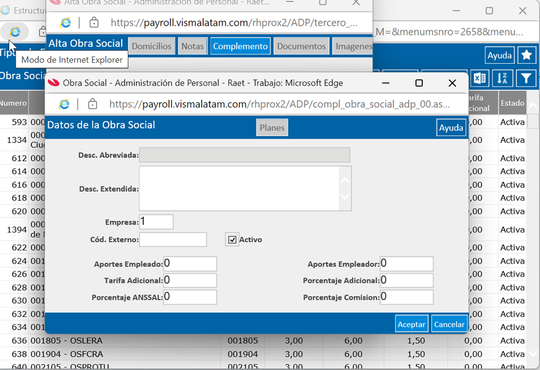The image size is (540, 370).
Task: Click the Aceptar button
Action: [x=412, y=324]
